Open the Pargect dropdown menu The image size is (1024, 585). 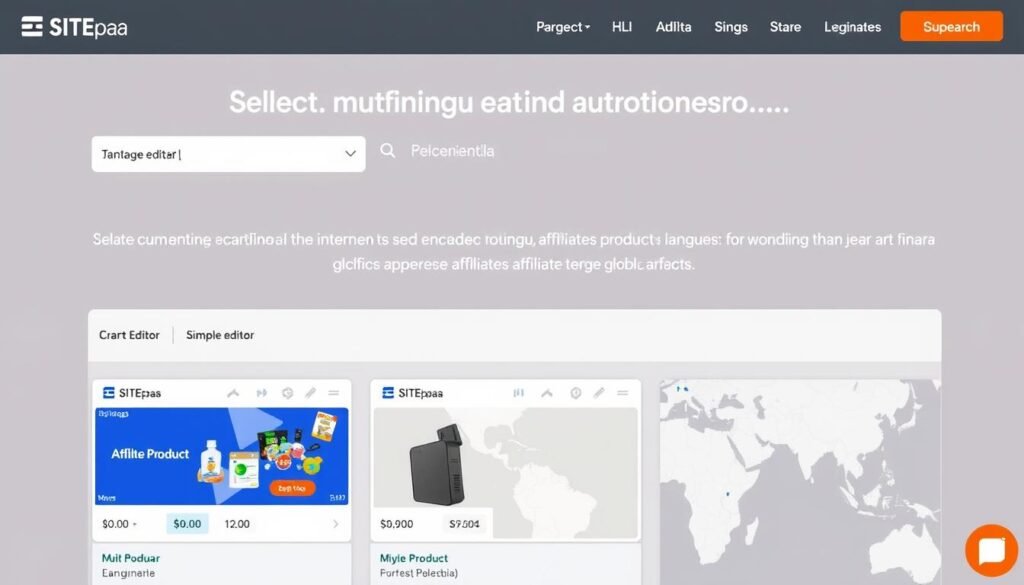563,27
